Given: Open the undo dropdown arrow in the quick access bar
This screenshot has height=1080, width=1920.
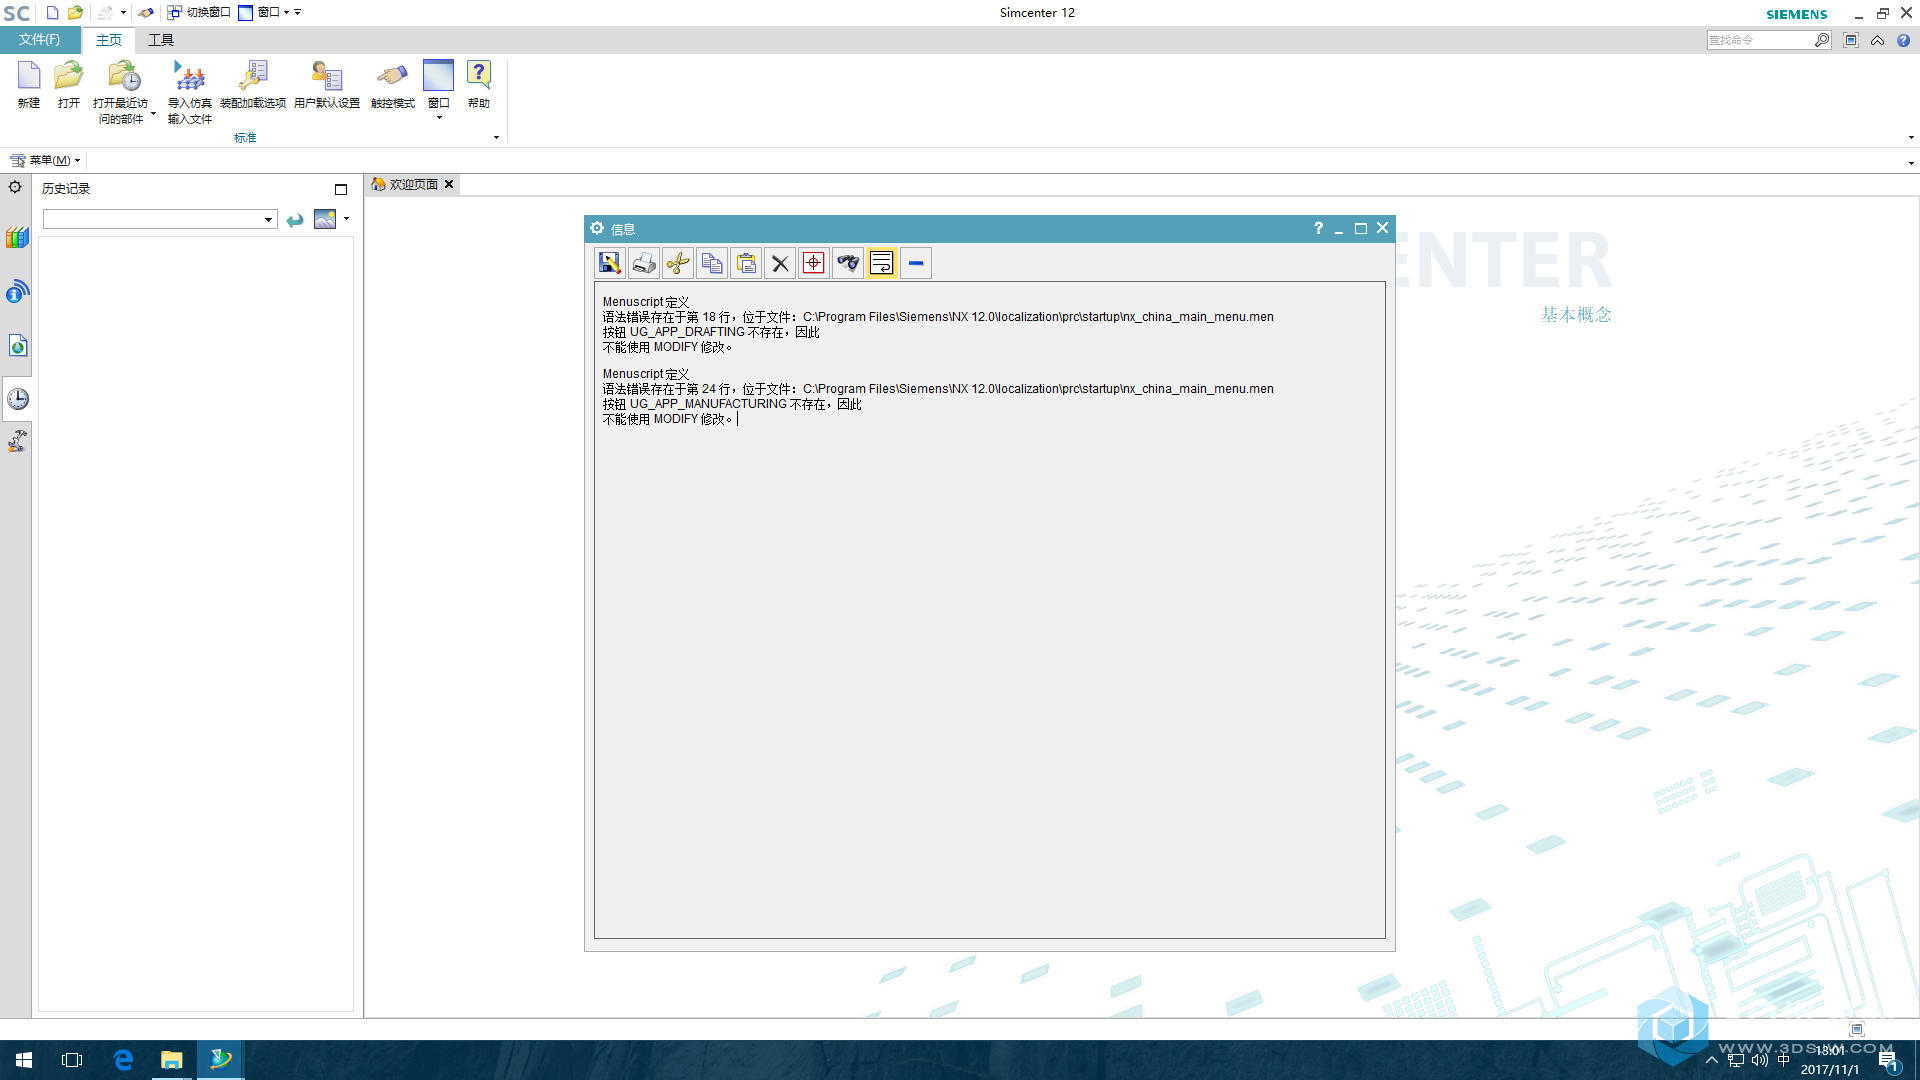Looking at the screenshot, I should (x=123, y=13).
